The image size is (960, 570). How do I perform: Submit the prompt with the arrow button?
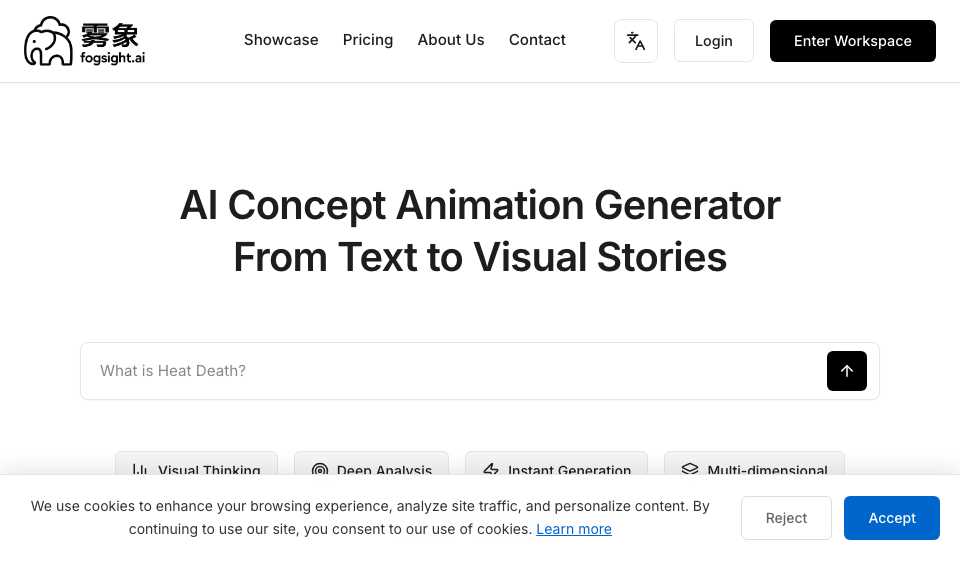click(846, 371)
